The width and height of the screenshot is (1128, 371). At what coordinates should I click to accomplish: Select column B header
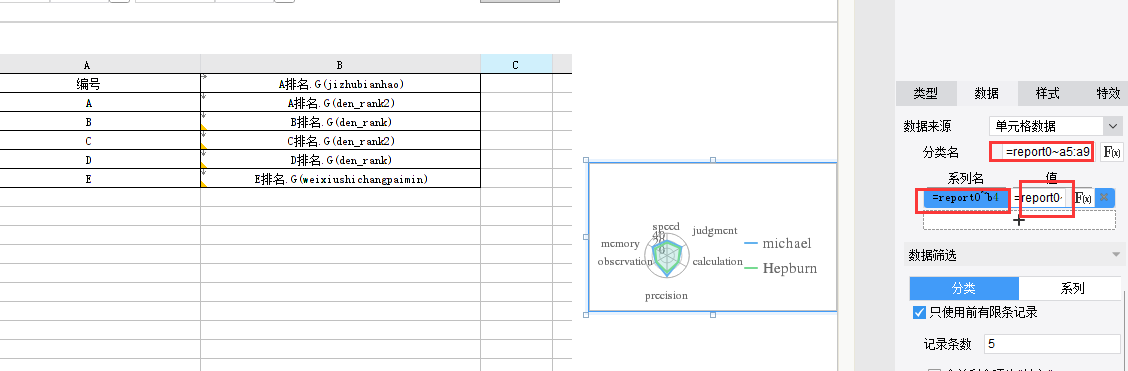(340, 65)
